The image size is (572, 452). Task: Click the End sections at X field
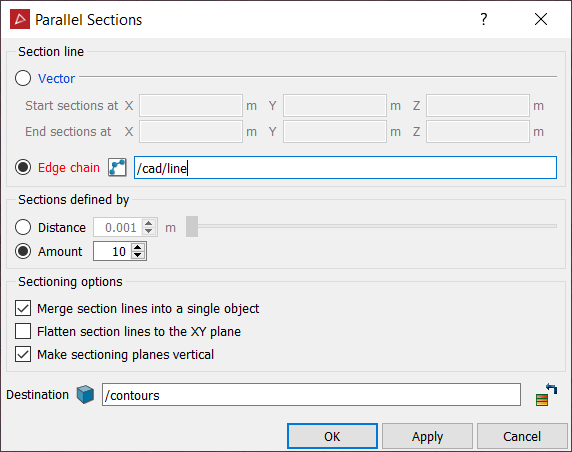(x=191, y=131)
